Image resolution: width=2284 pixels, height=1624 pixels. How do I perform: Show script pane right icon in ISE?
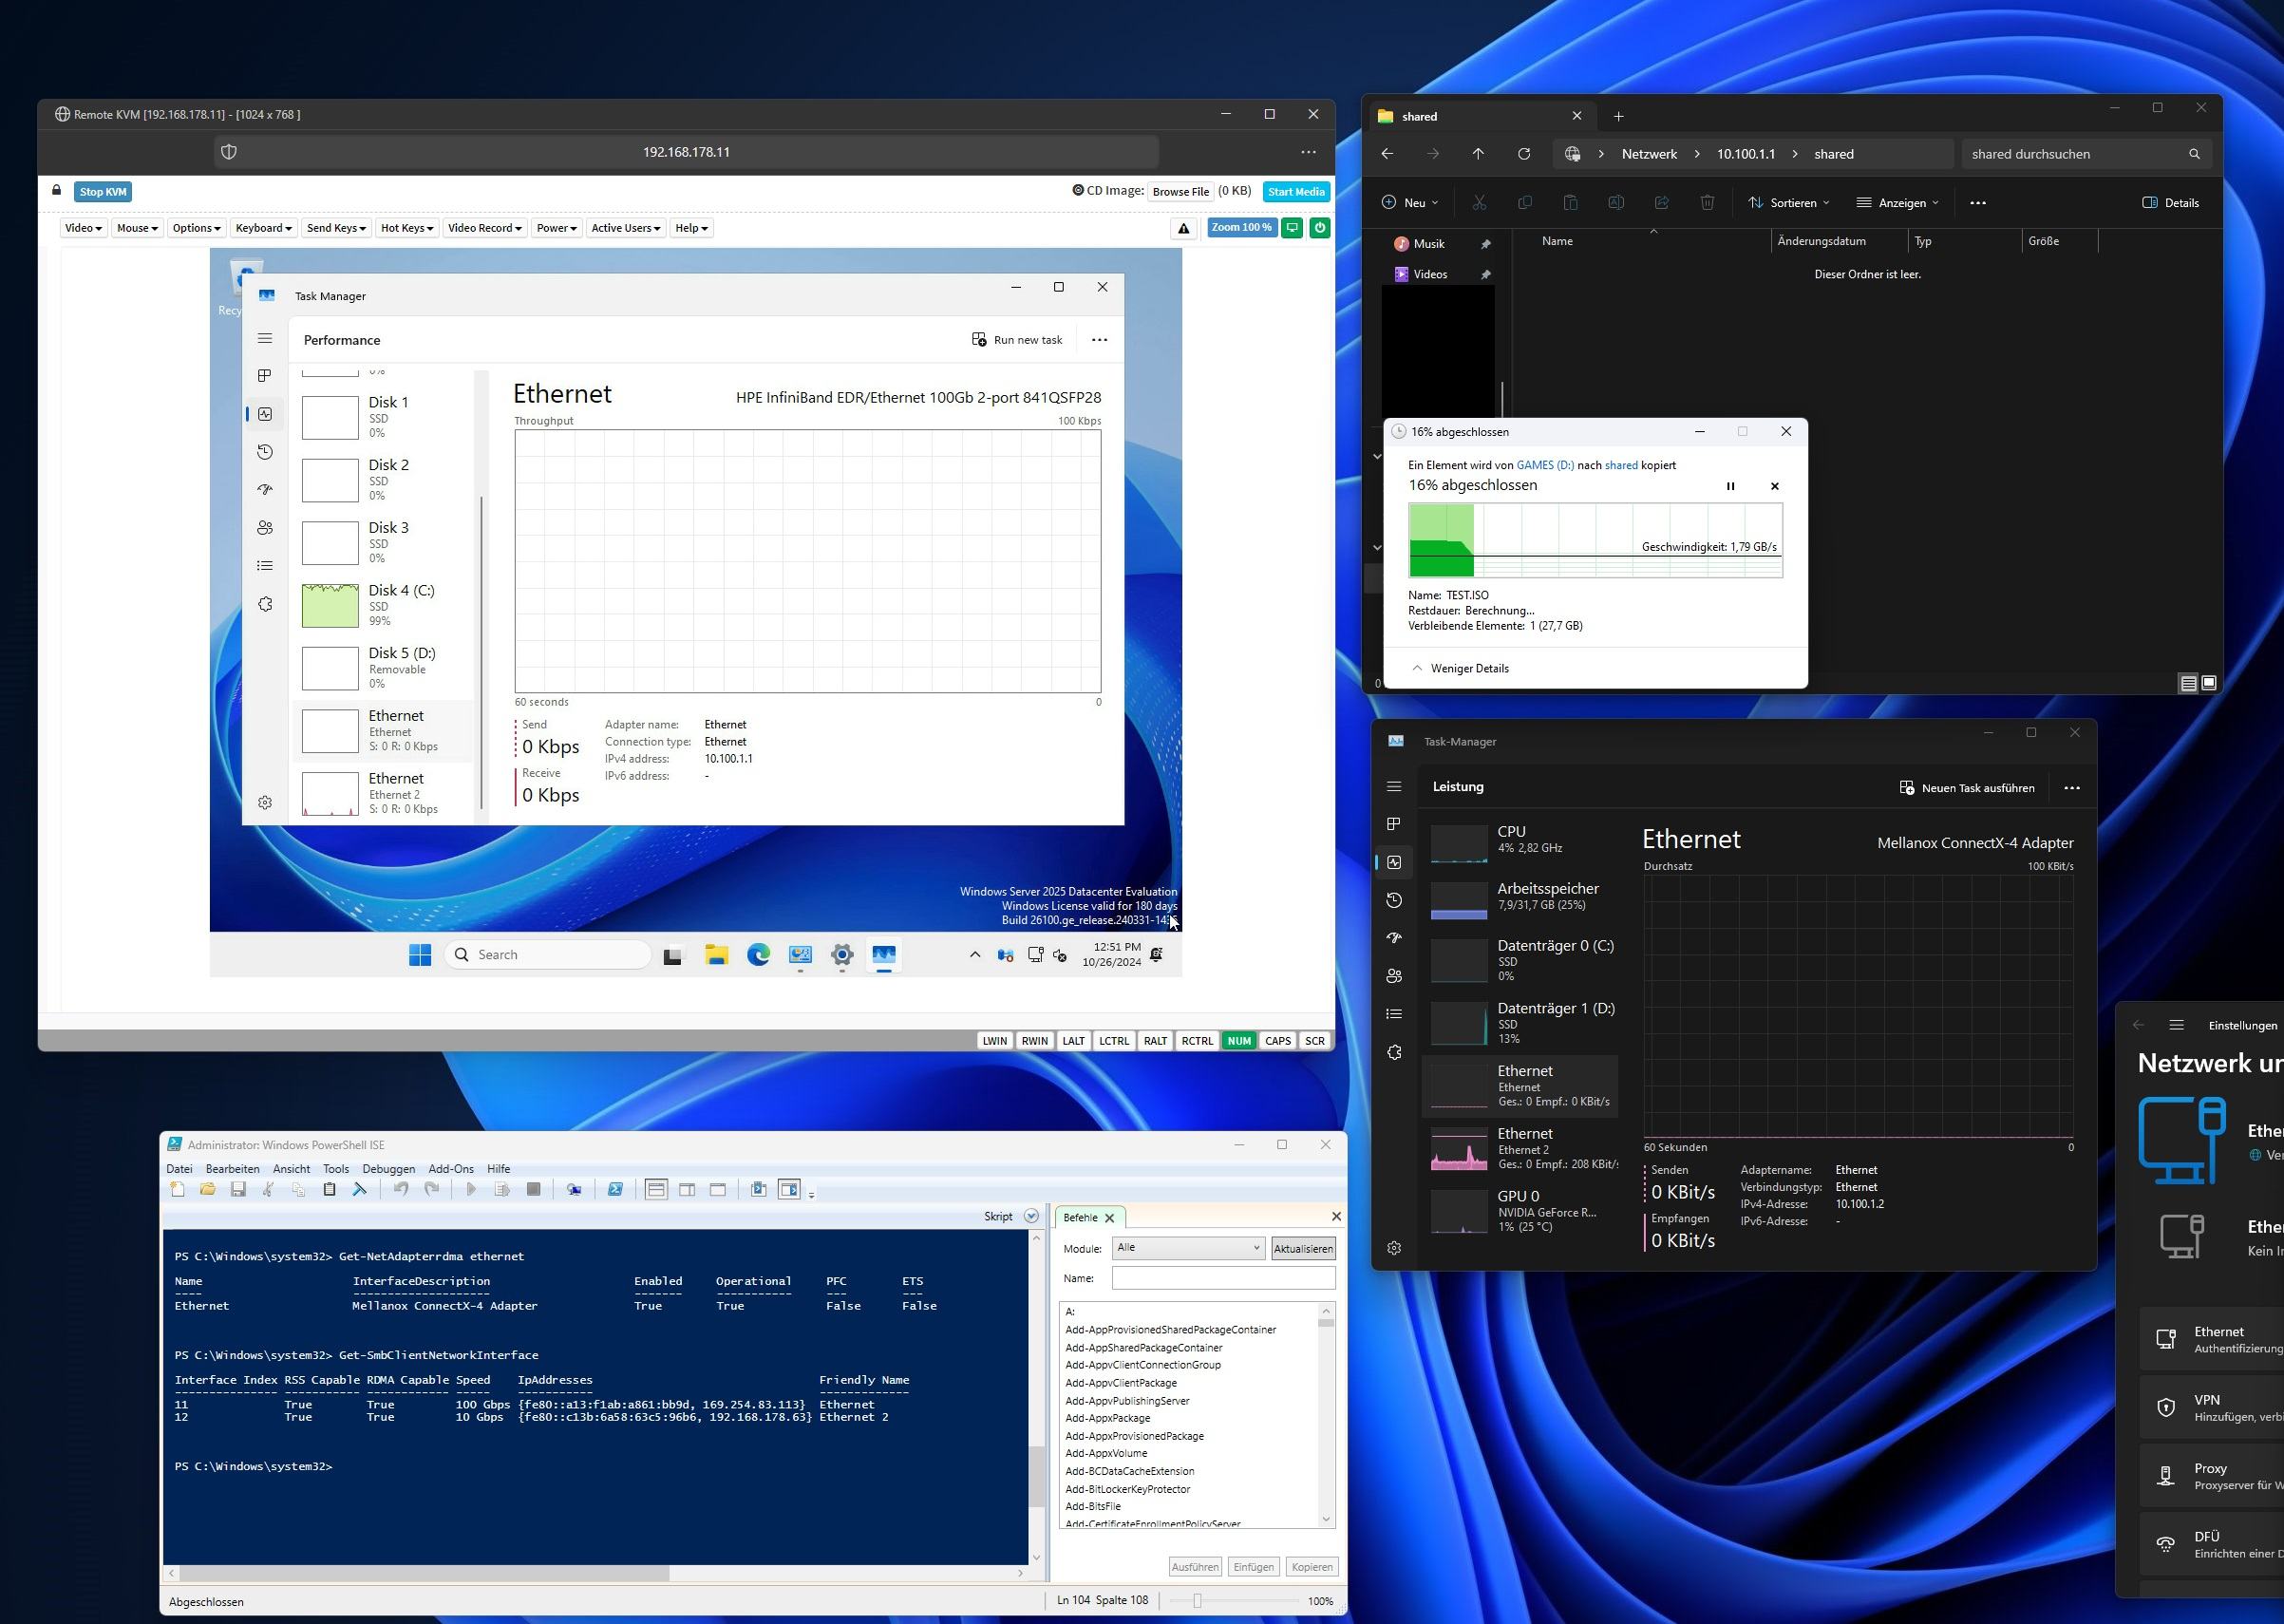(x=687, y=1189)
